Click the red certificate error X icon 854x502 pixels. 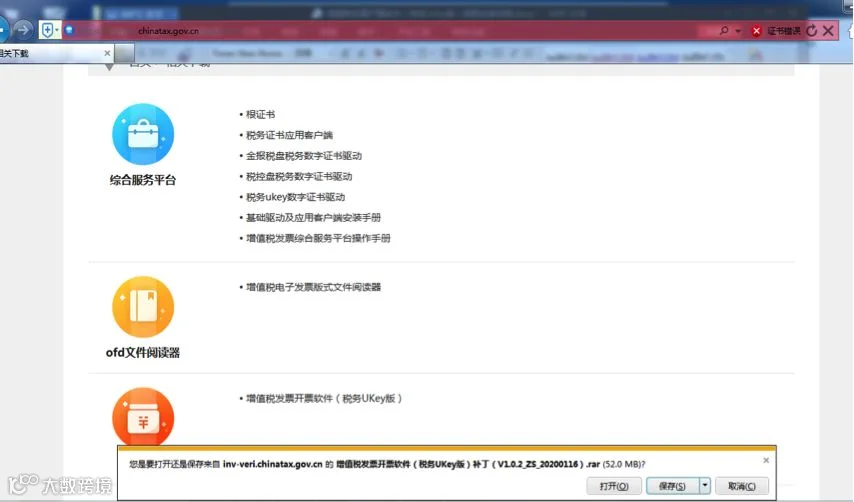[x=756, y=31]
